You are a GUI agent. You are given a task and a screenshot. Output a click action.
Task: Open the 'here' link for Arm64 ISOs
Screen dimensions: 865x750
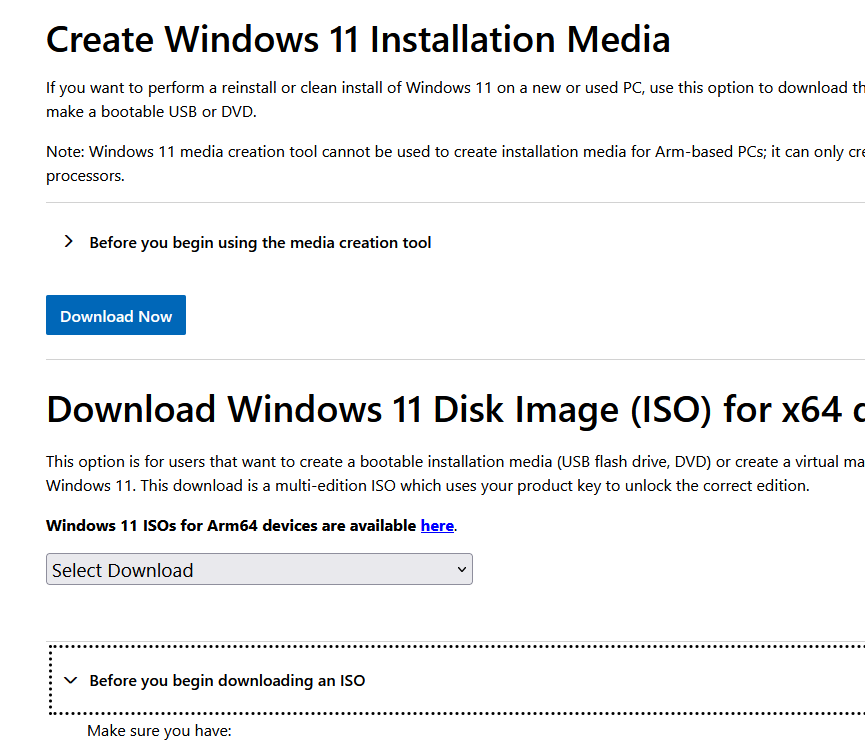pyautogui.click(x=437, y=525)
